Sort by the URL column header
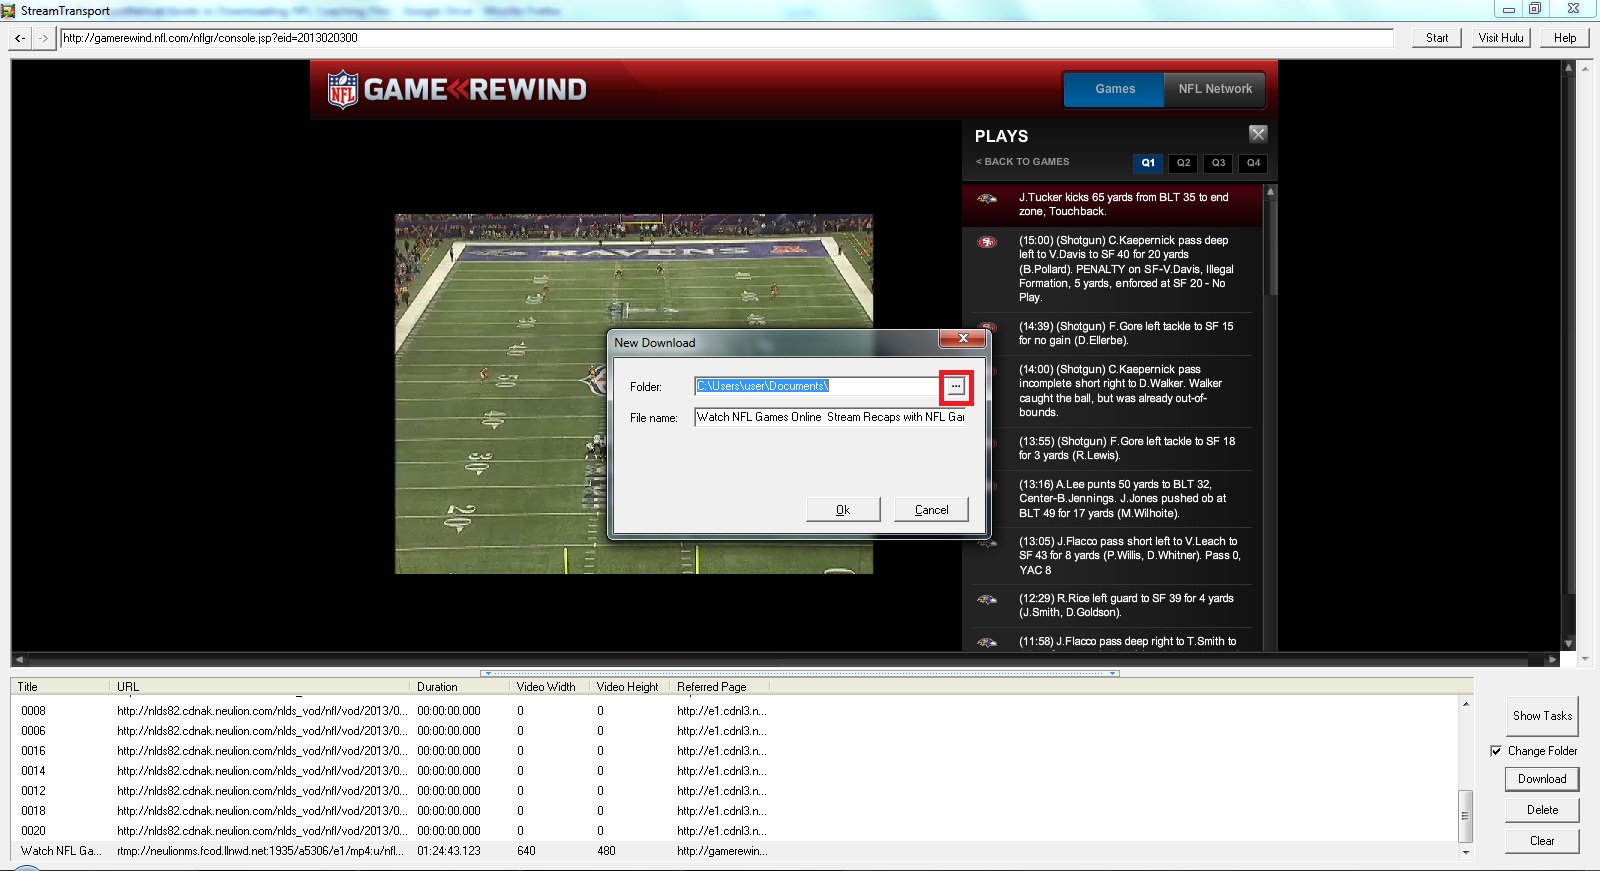 260,687
